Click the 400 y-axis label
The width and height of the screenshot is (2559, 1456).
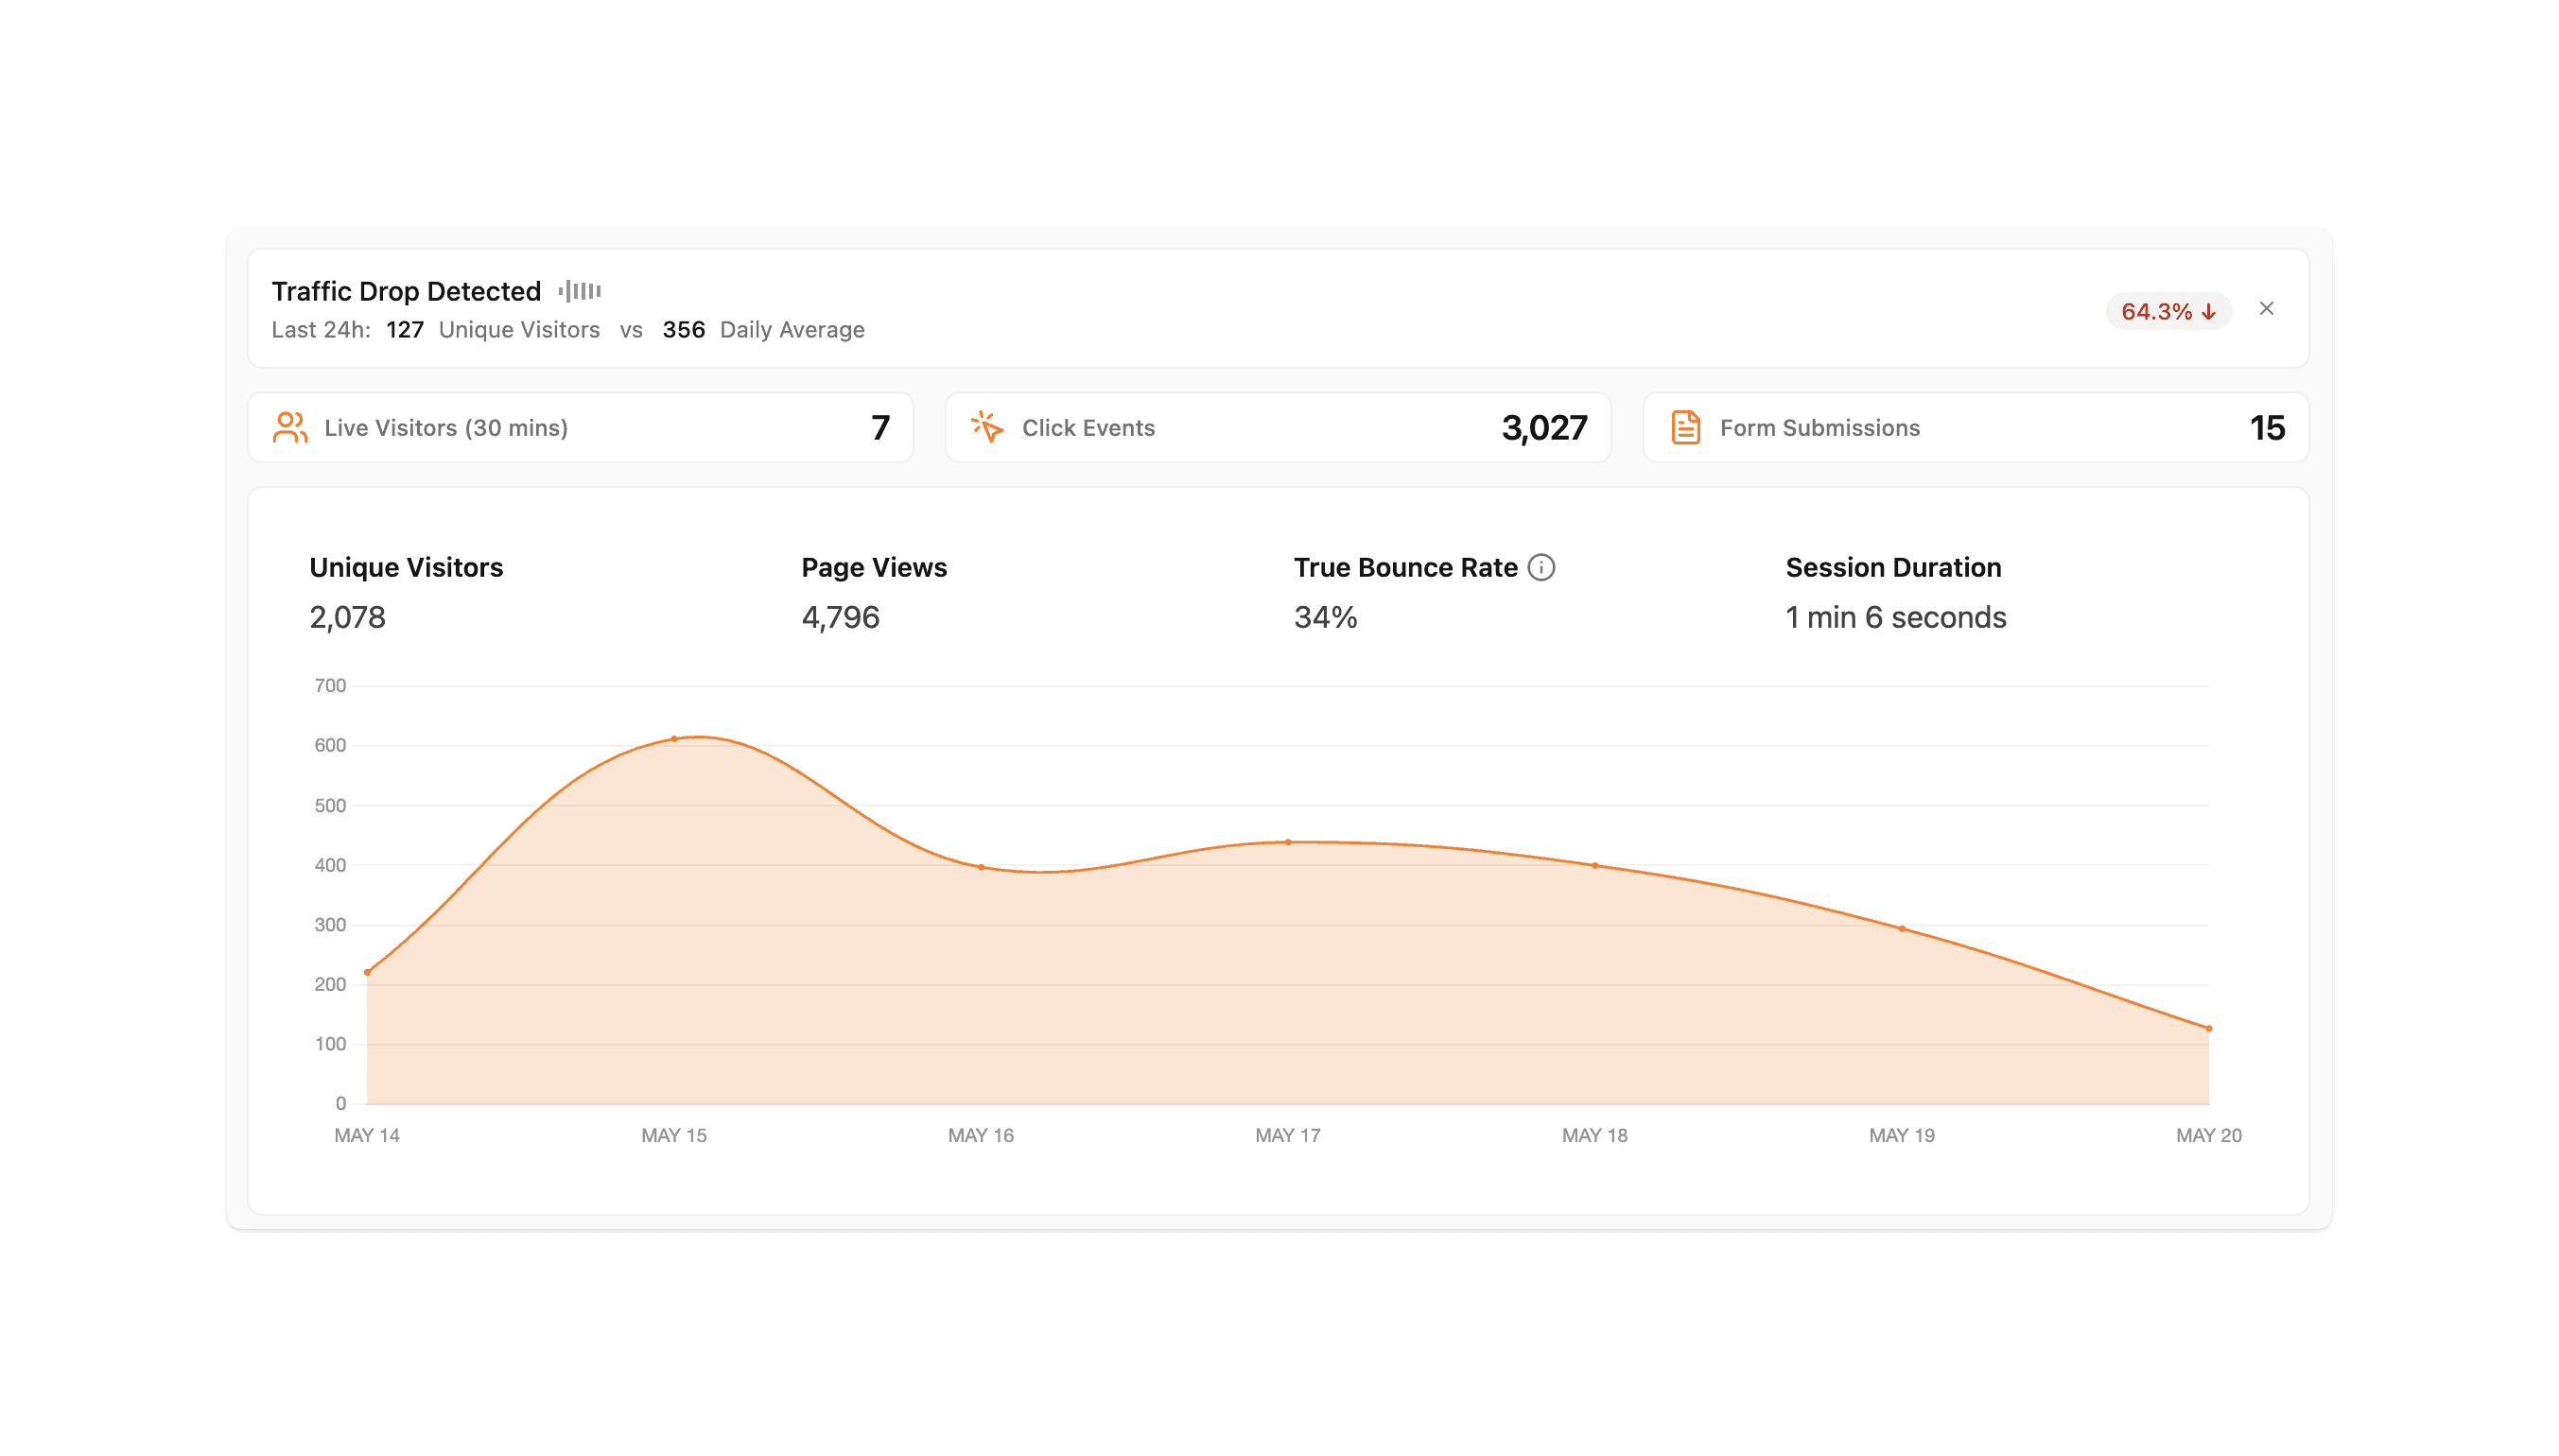pos(330,865)
